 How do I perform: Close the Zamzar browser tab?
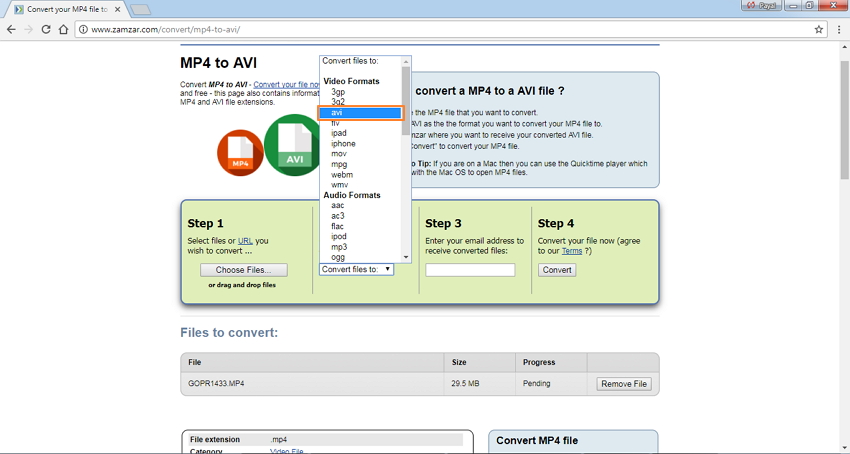coord(118,9)
